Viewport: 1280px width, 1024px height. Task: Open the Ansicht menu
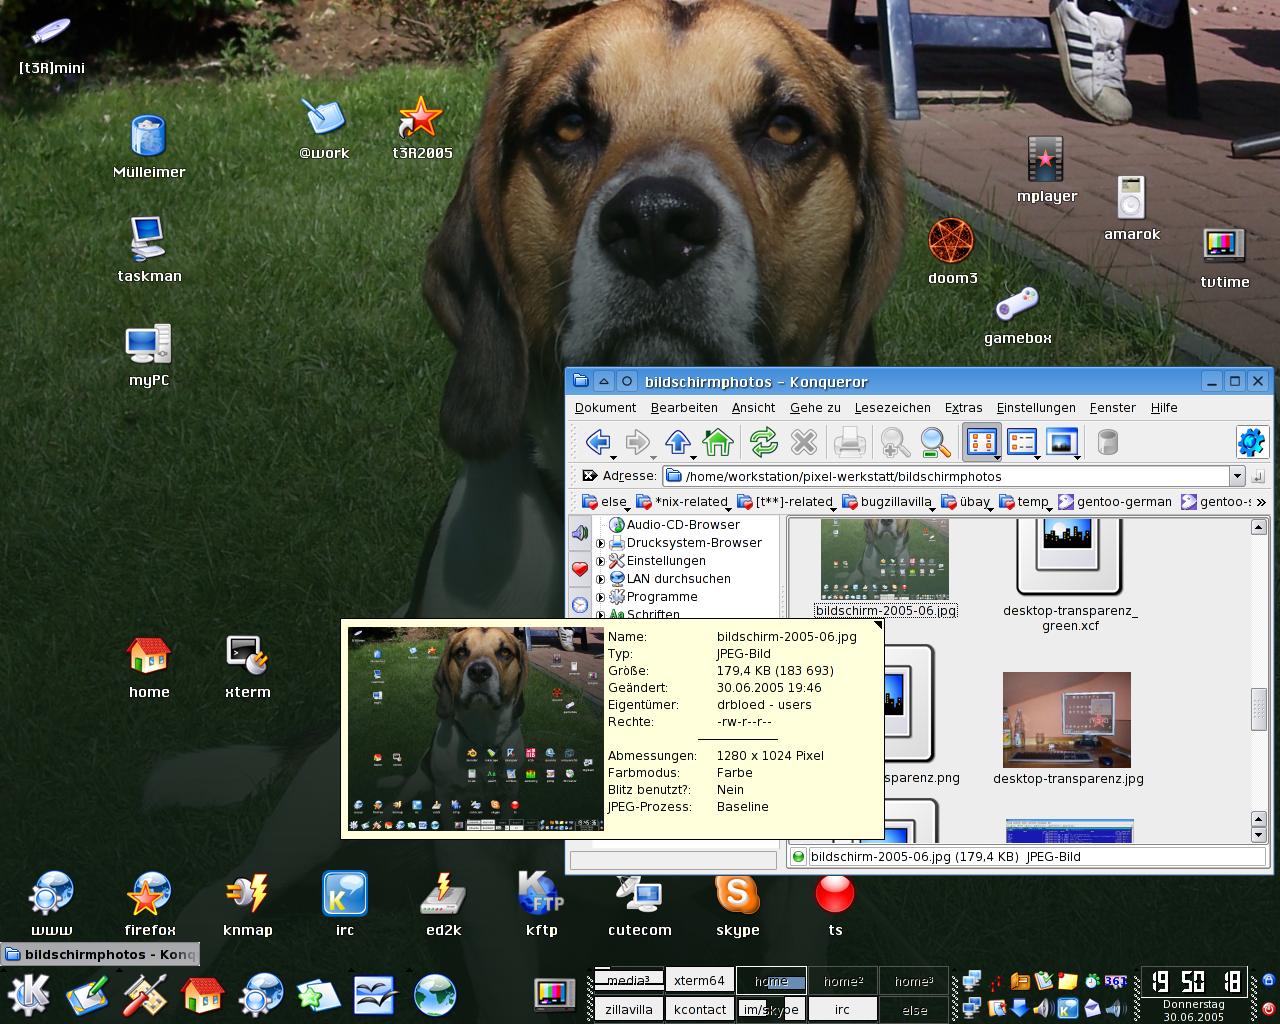[x=753, y=408]
